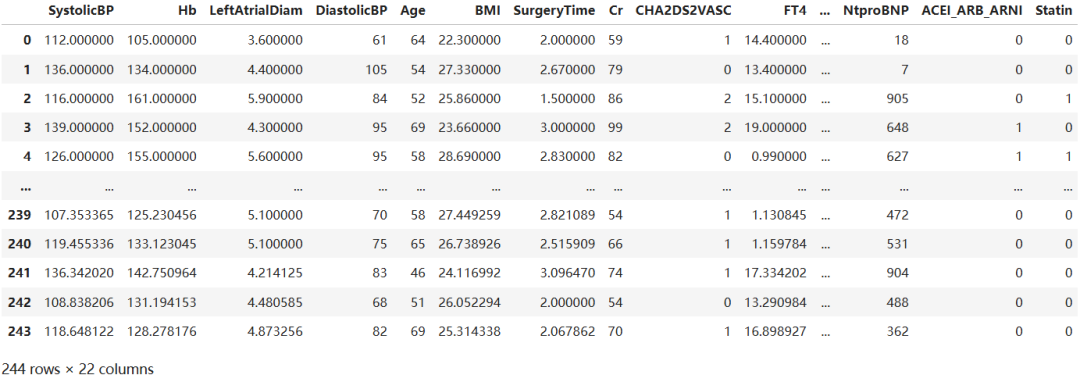
Task: Click the Age column header
Action: 413,11
